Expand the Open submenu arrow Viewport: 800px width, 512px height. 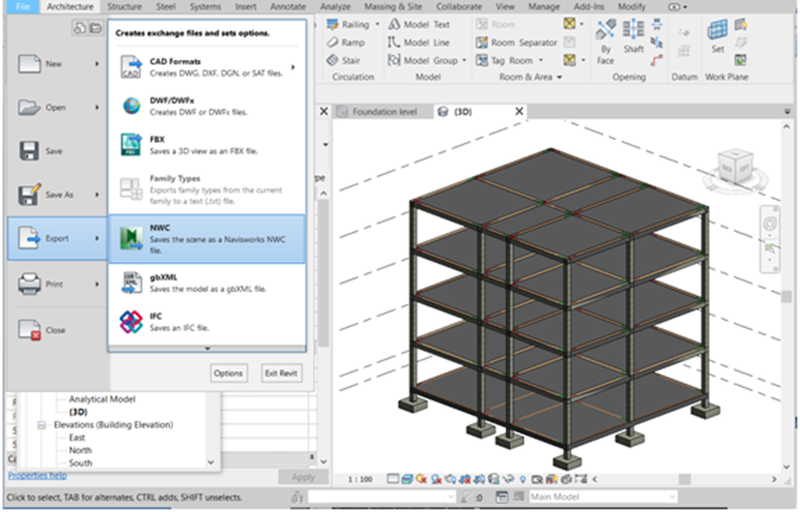[97, 108]
